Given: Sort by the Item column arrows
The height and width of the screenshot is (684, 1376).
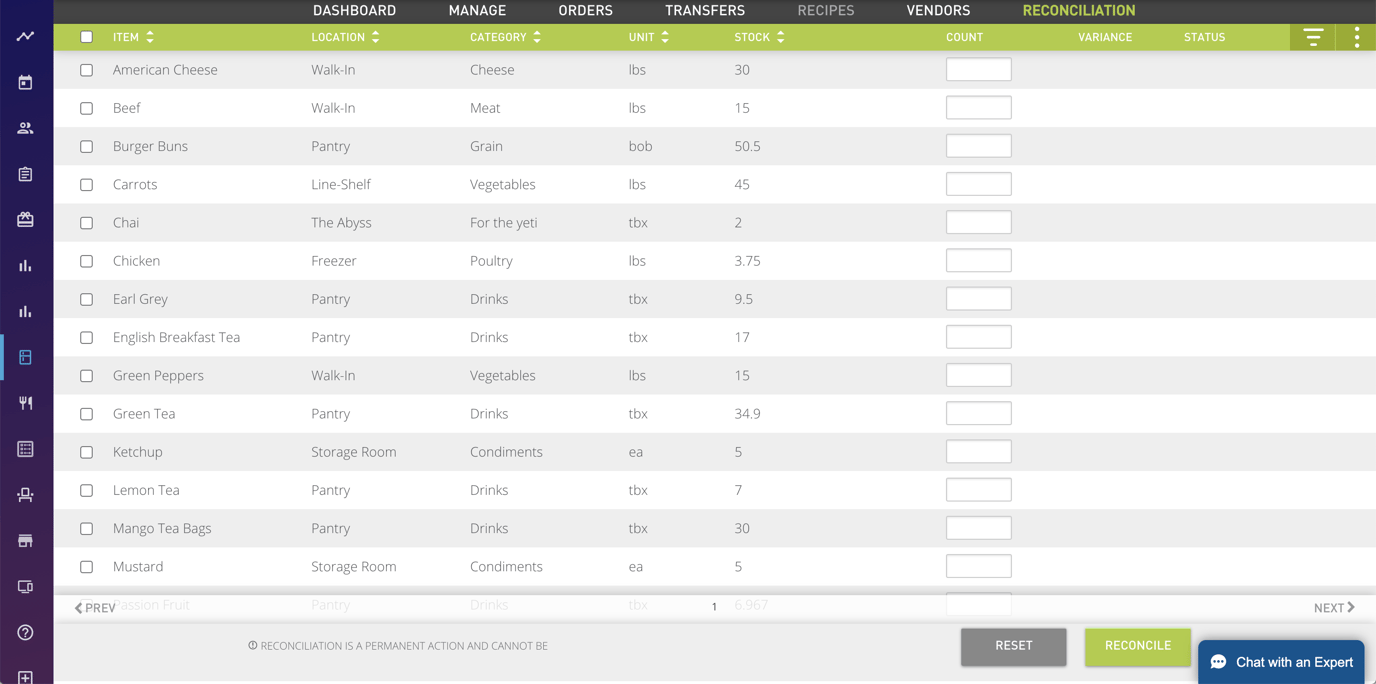Looking at the screenshot, I should [x=150, y=37].
